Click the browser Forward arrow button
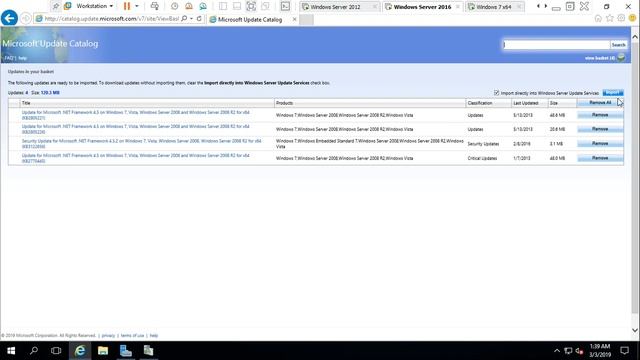Viewport: 640px width, 360px height. pyautogui.click(x=26, y=18)
